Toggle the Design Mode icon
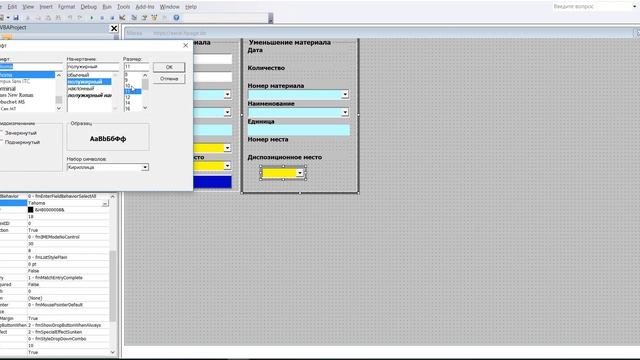 (x=122, y=18)
